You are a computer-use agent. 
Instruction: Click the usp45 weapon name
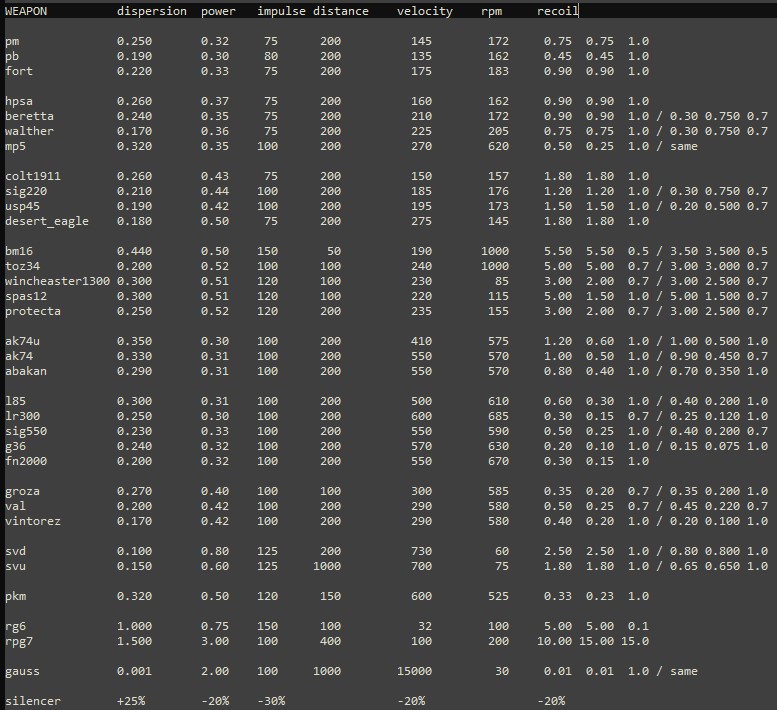click(22, 207)
